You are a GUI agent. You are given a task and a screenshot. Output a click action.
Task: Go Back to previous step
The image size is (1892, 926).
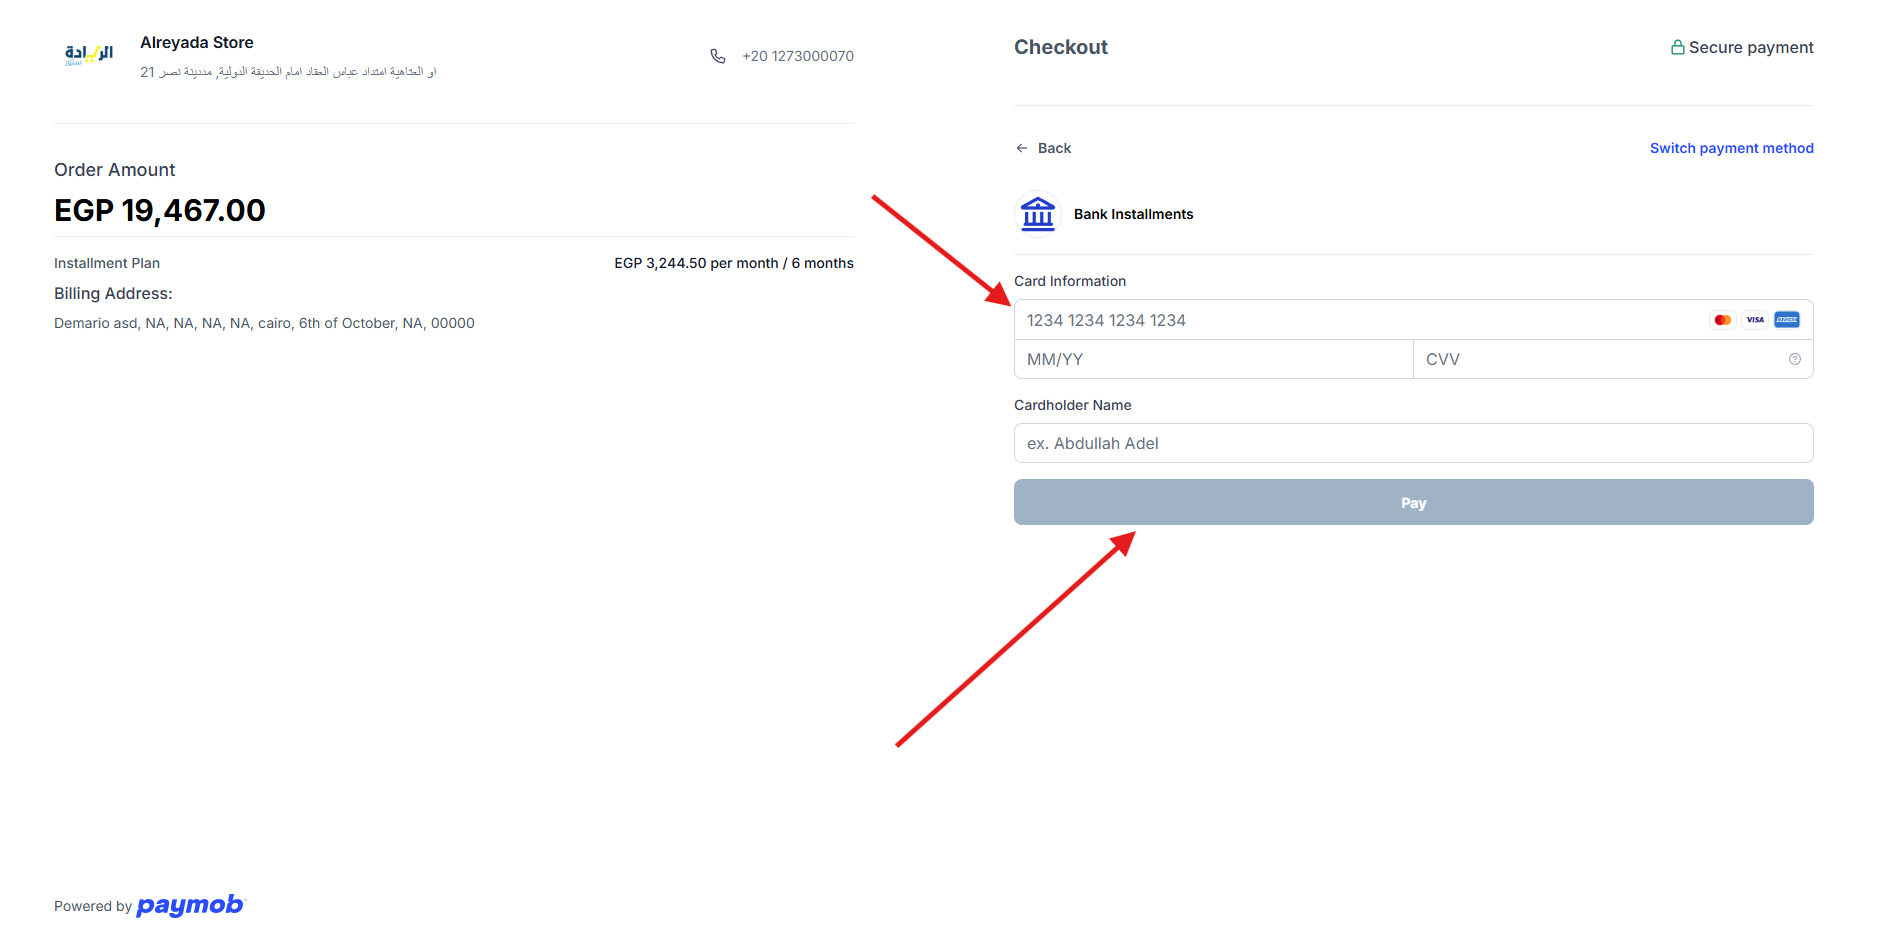[x=1053, y=148]
